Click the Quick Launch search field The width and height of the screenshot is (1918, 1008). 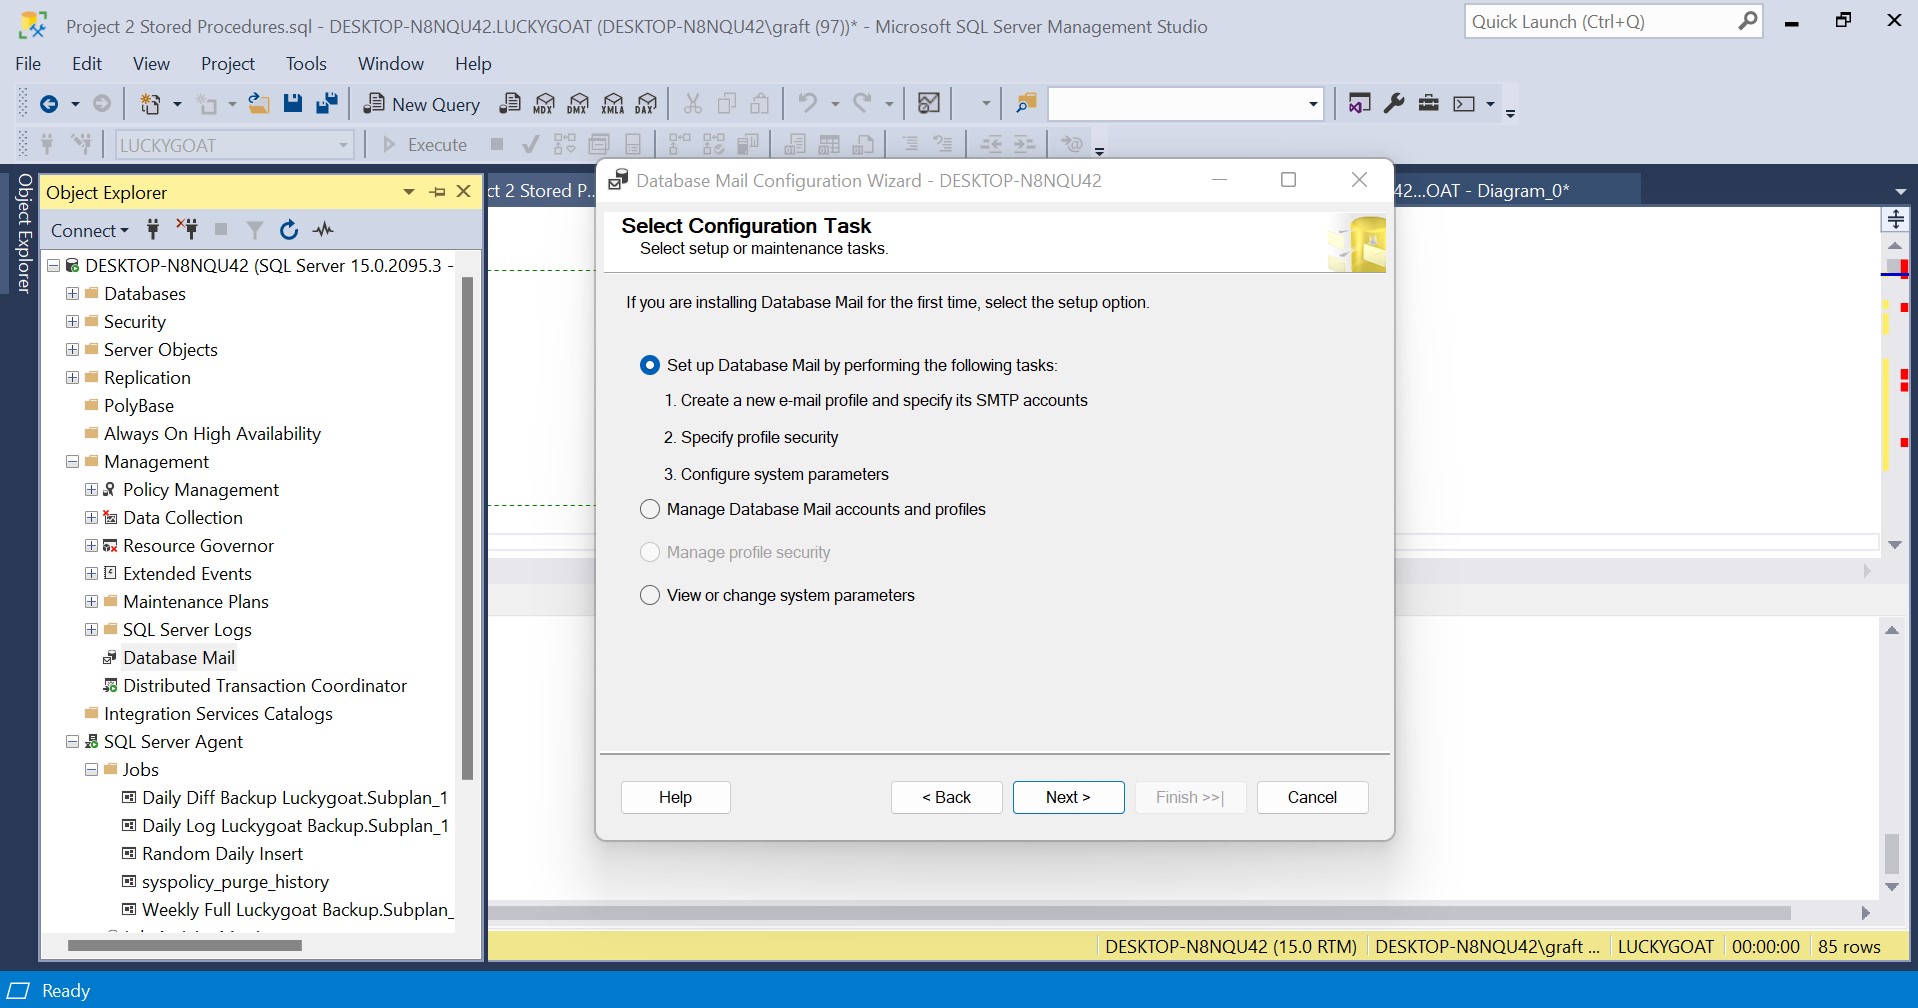pos(1600,21)
